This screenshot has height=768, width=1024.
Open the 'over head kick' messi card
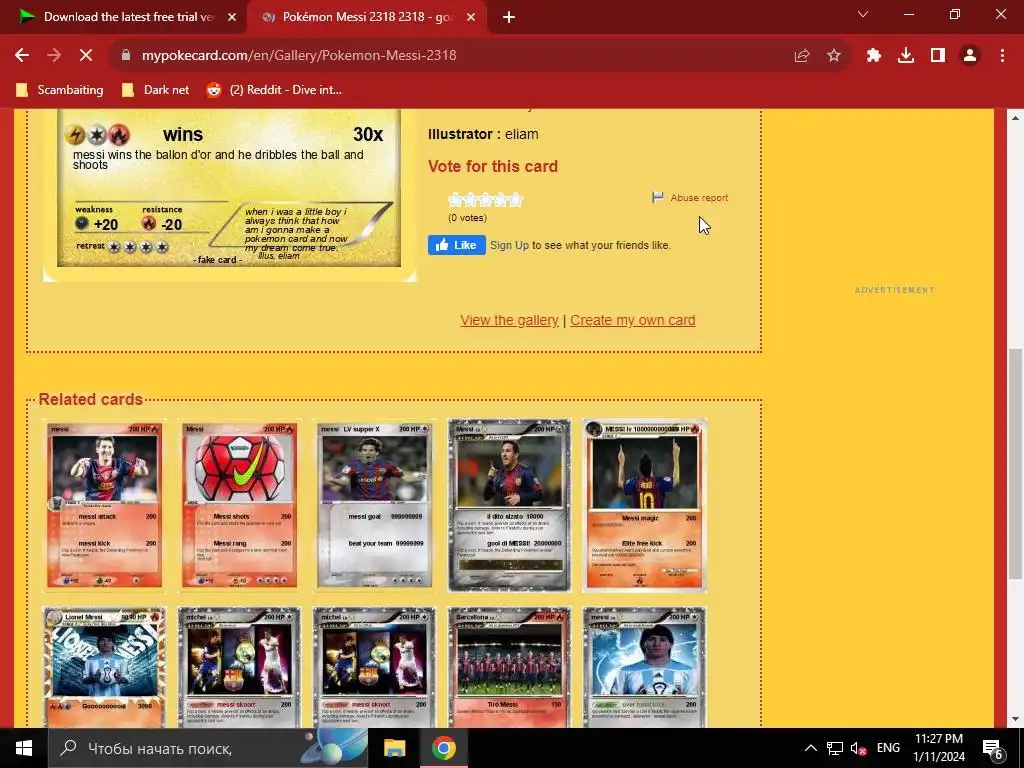coord(645,667)
